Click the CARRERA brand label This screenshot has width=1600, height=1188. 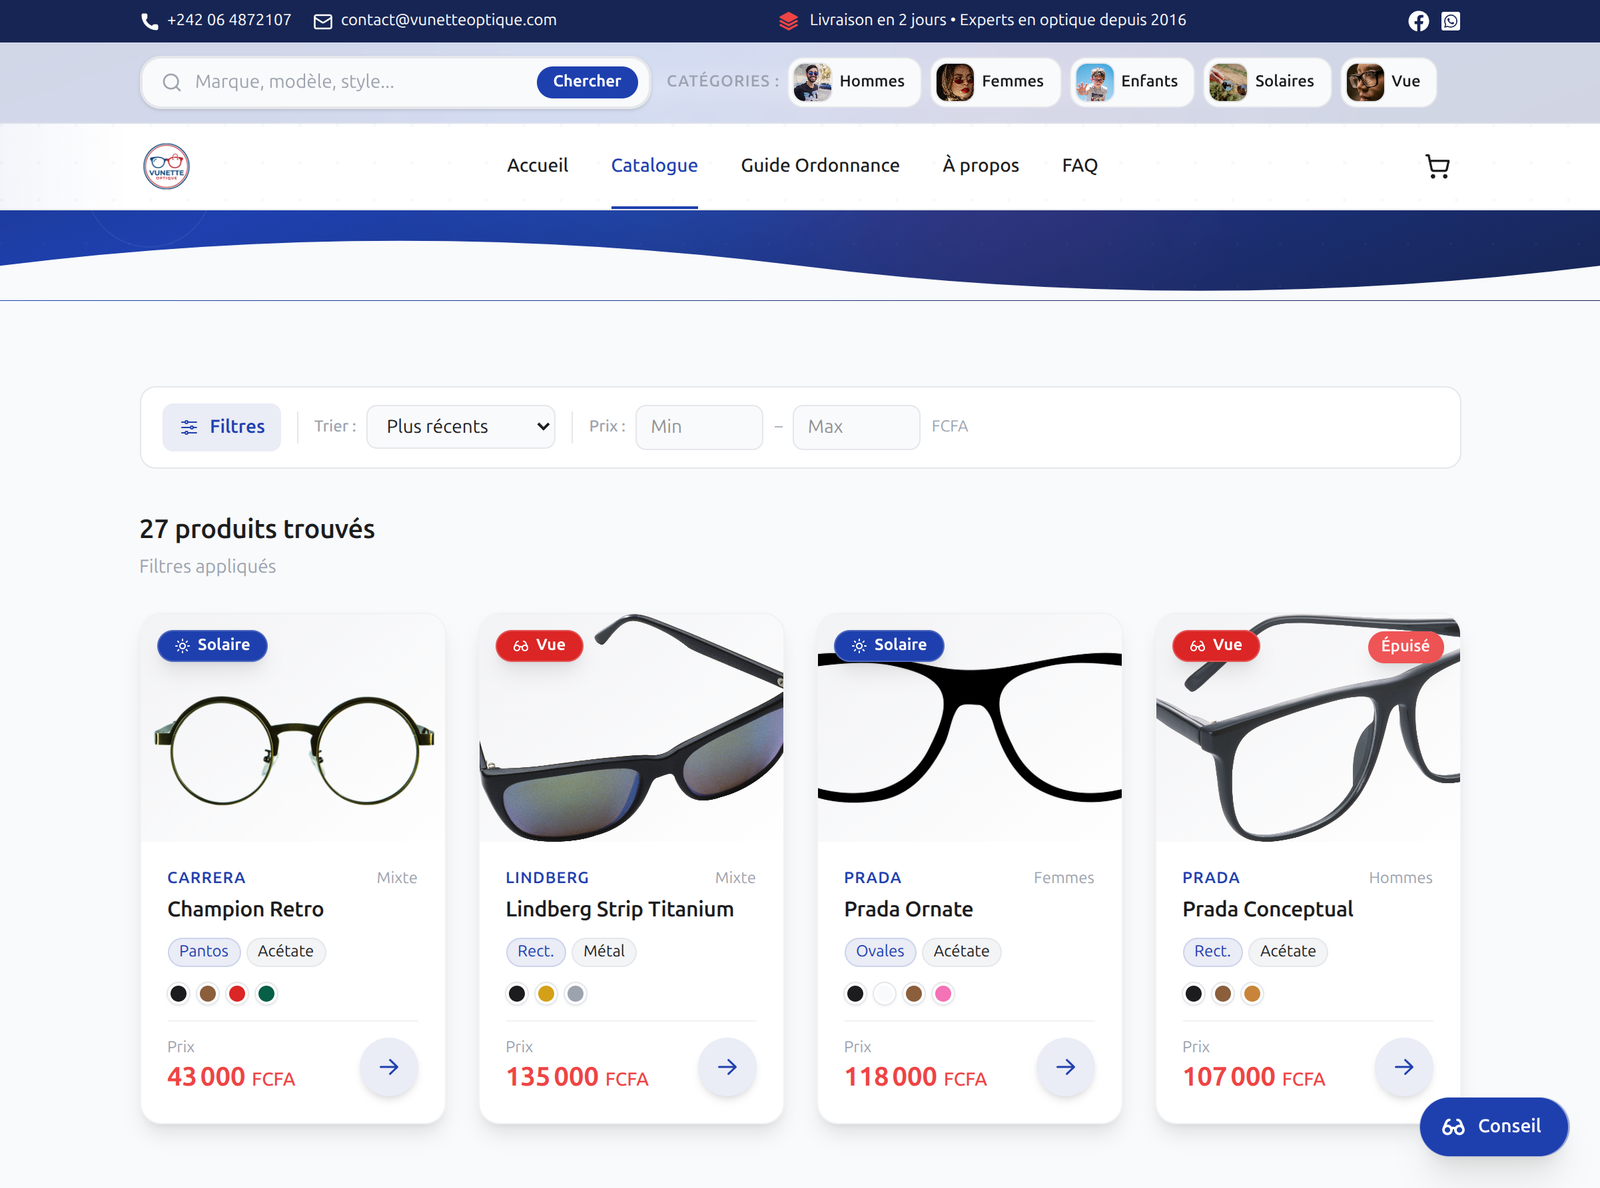tap(206, 878)
